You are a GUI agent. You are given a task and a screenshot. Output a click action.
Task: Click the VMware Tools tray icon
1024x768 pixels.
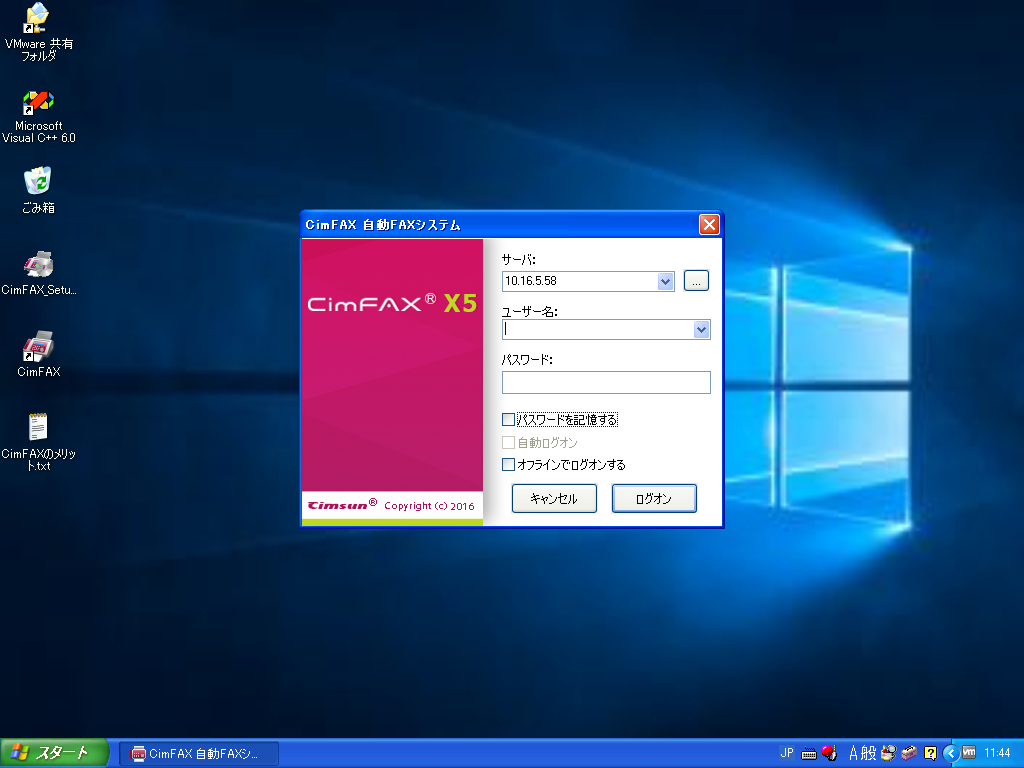click(x=969, y=752)
